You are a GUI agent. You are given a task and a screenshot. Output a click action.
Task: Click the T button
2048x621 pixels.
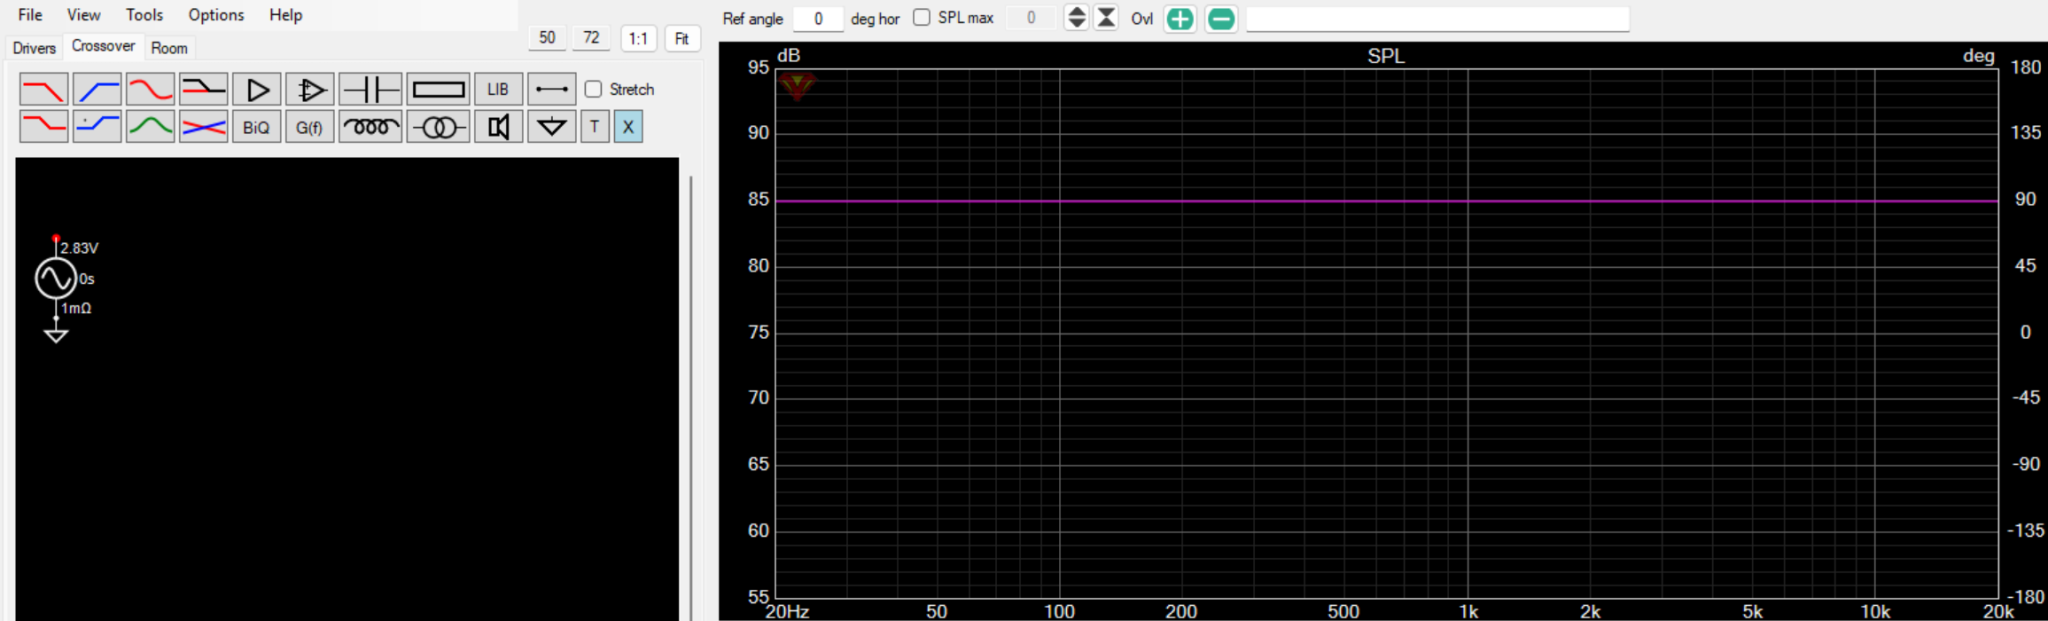tap(595, 127)
